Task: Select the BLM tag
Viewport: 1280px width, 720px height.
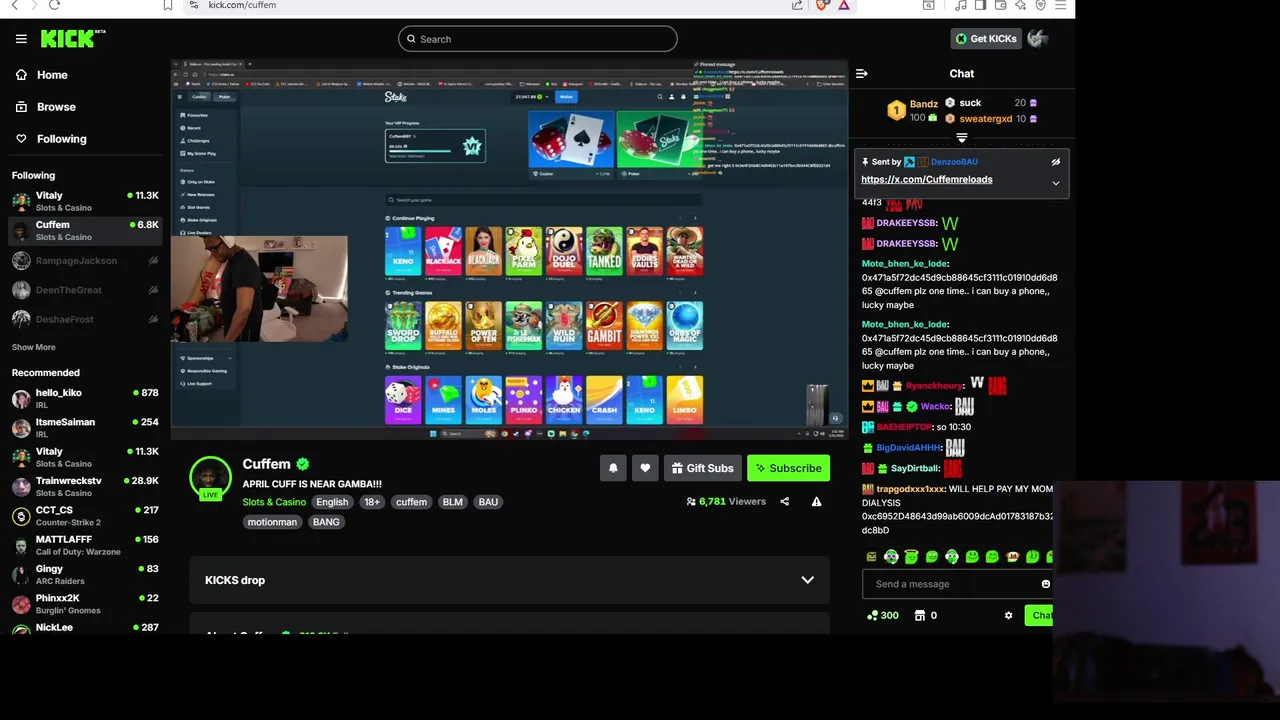Action: 453,502
